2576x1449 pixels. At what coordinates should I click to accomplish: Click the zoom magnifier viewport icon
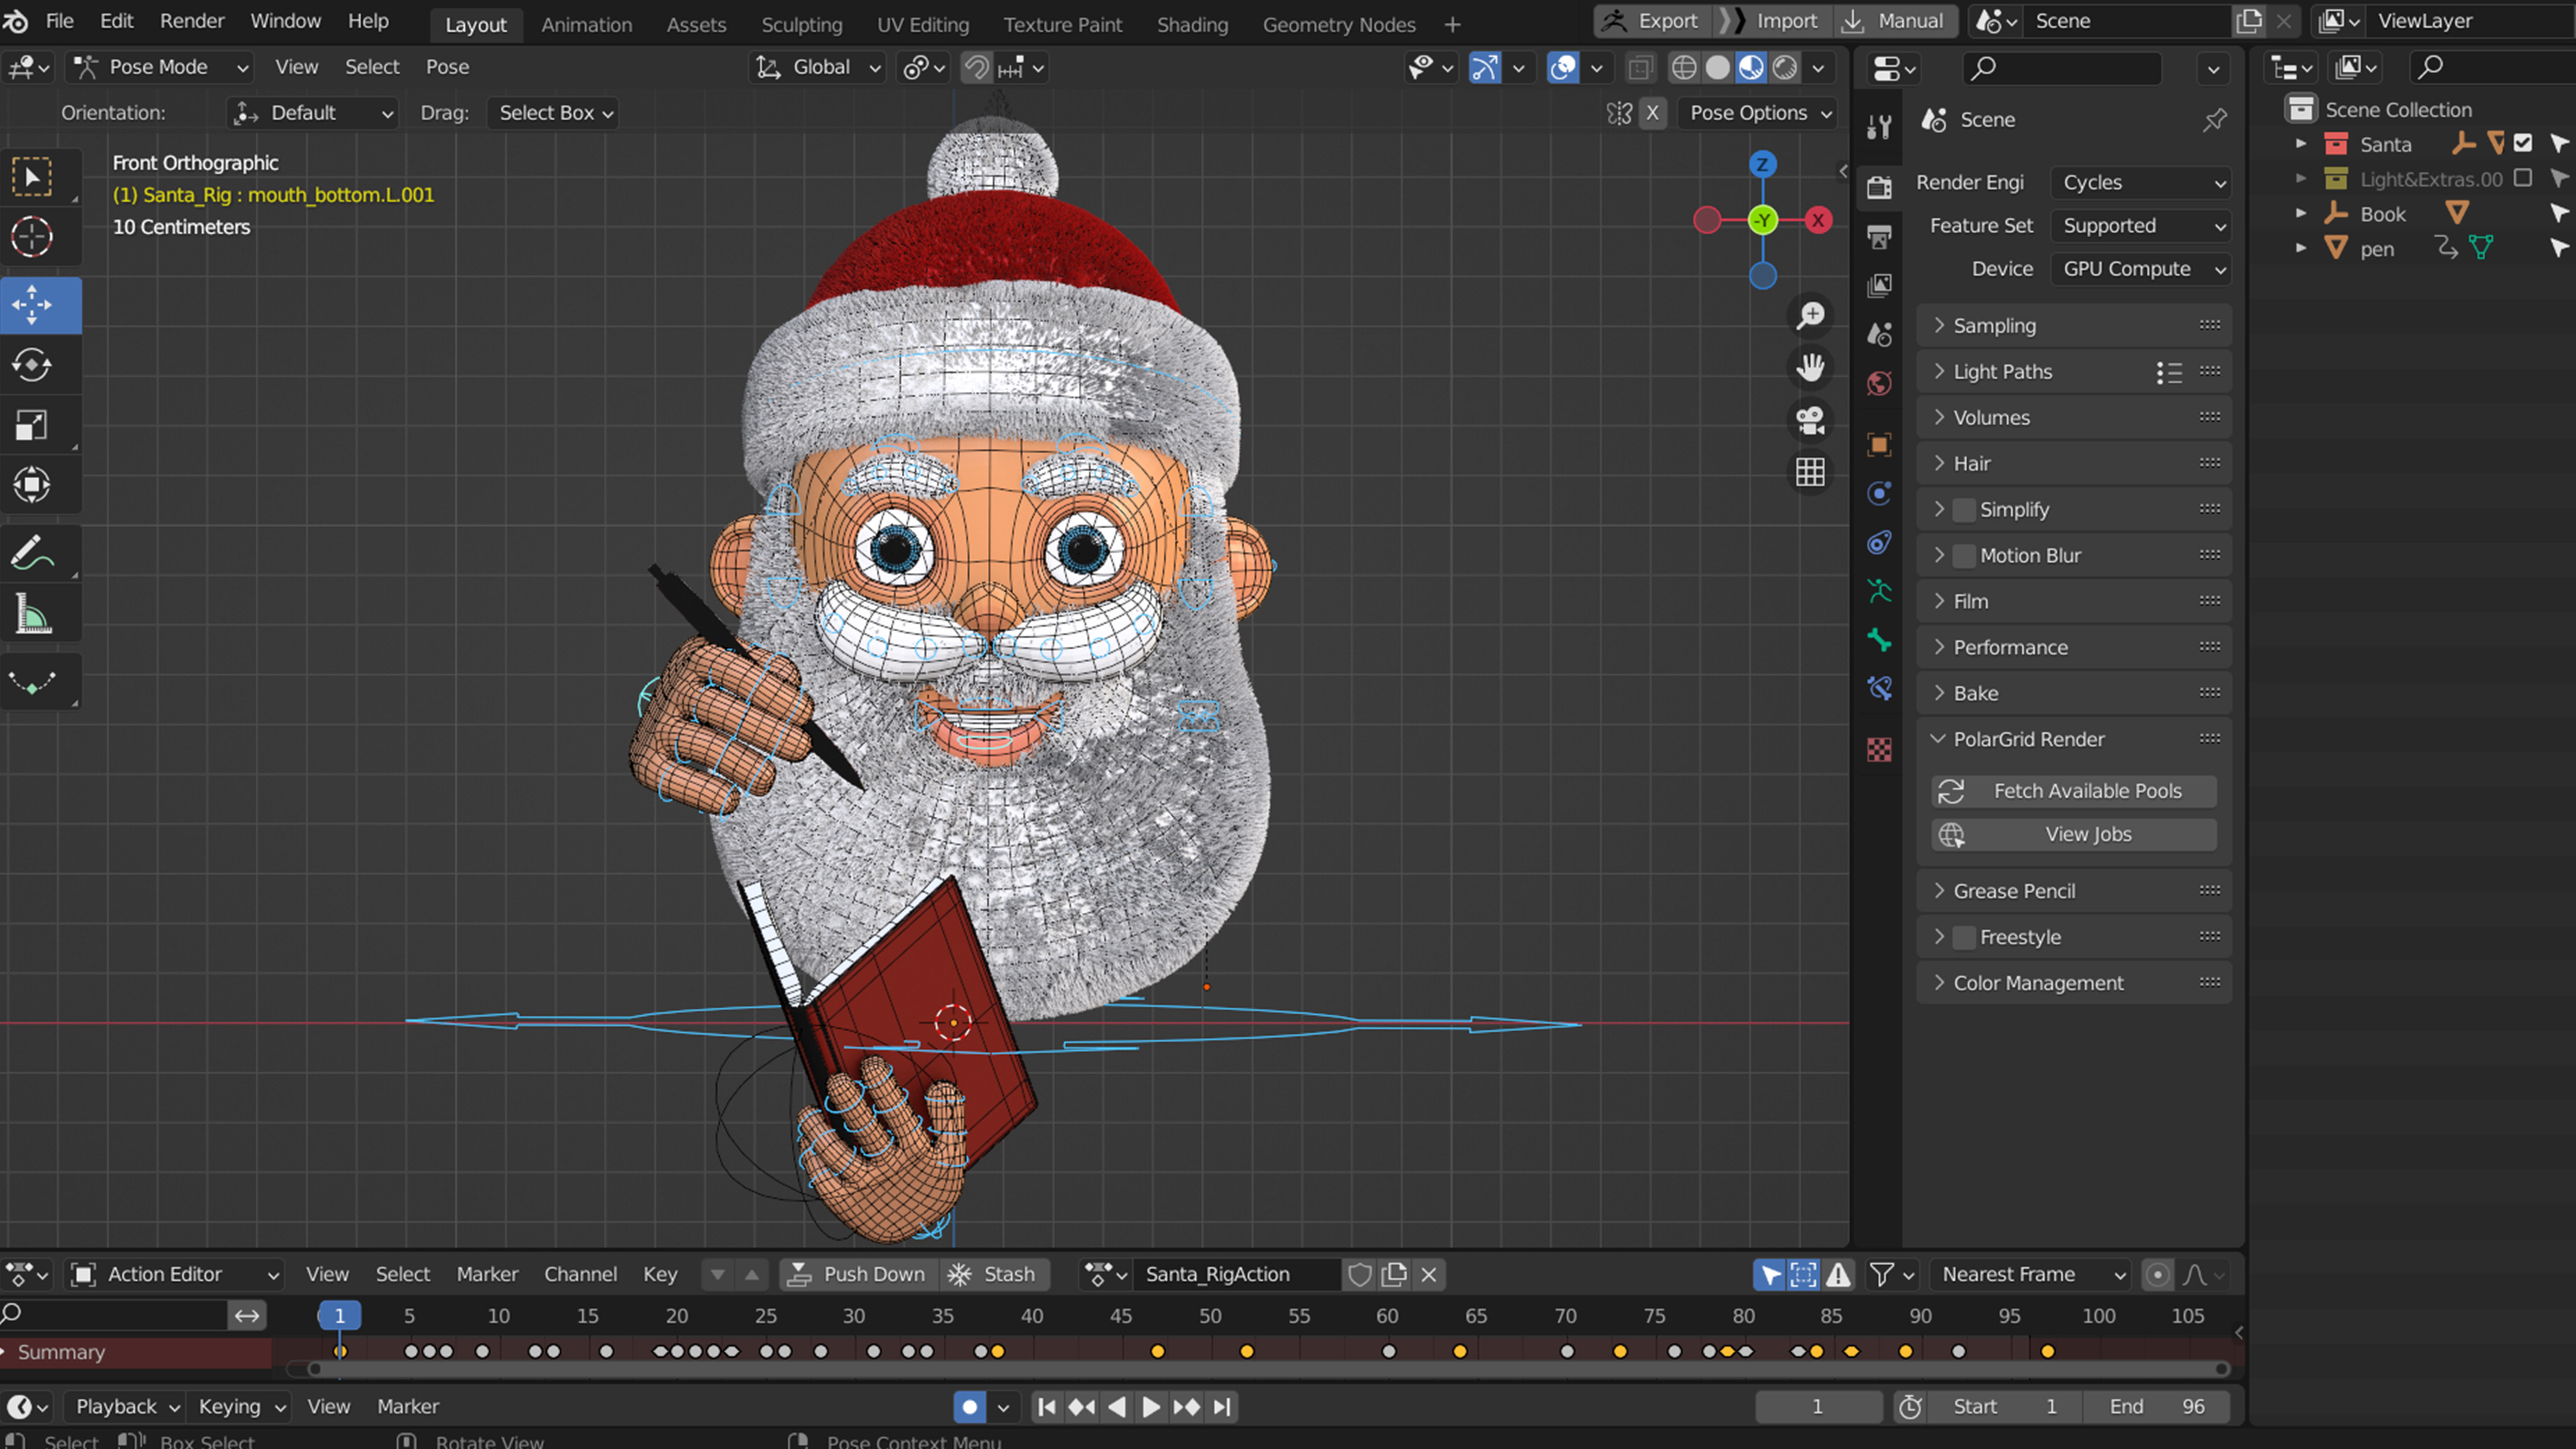1810,316
